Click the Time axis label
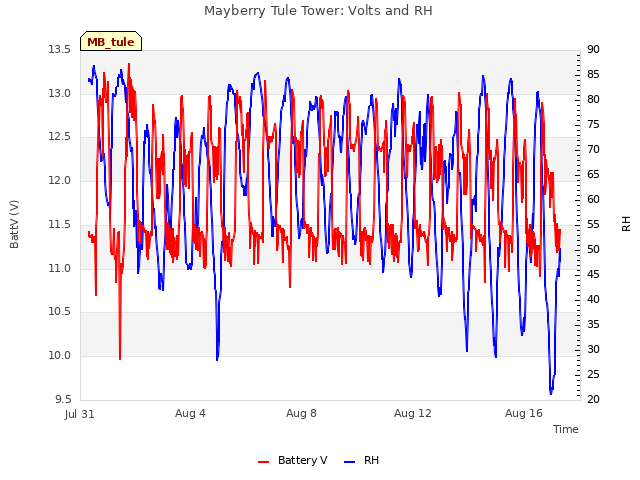Screen dimensions: 640x480 tap(565, 429)
